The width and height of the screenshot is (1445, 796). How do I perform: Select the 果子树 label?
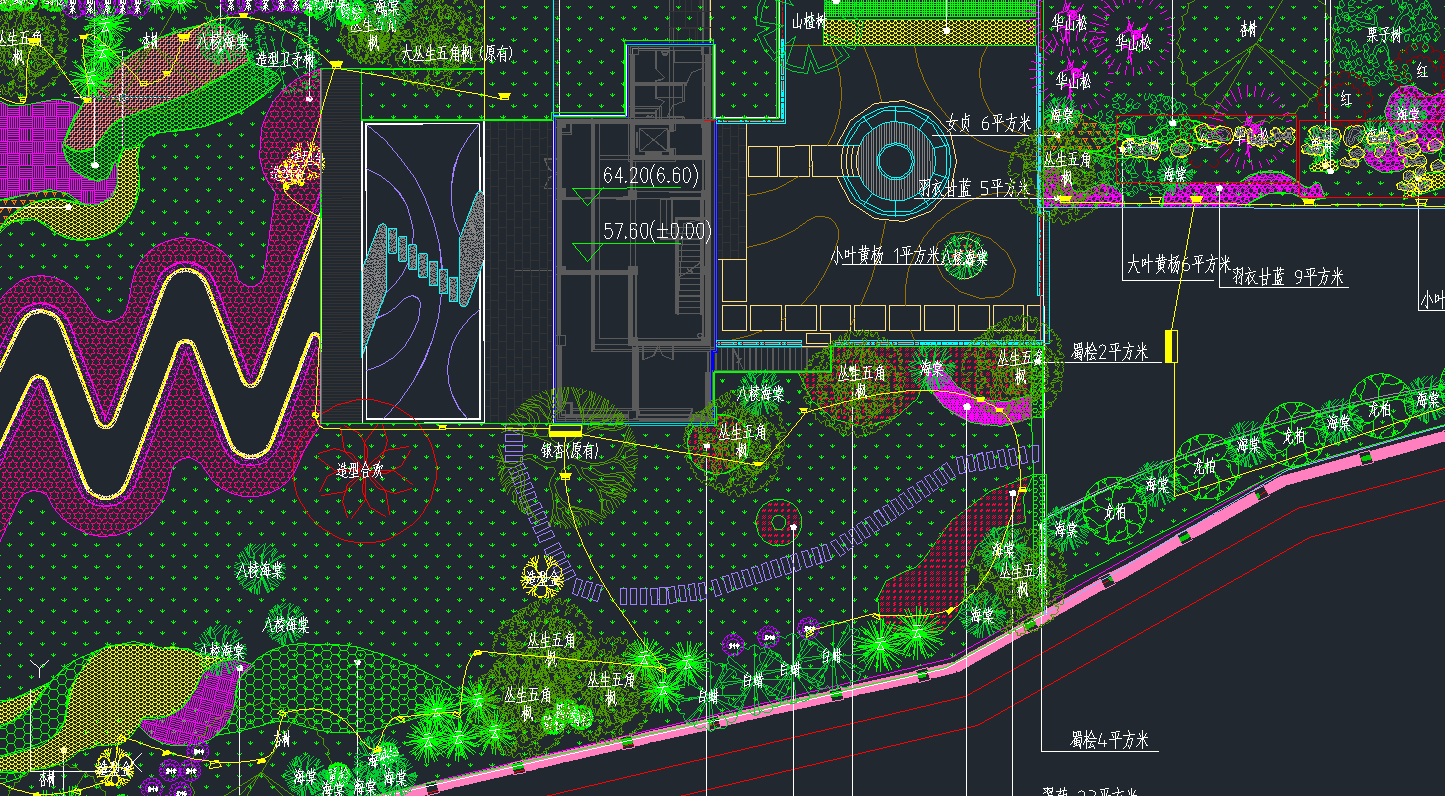point(1384,34)
